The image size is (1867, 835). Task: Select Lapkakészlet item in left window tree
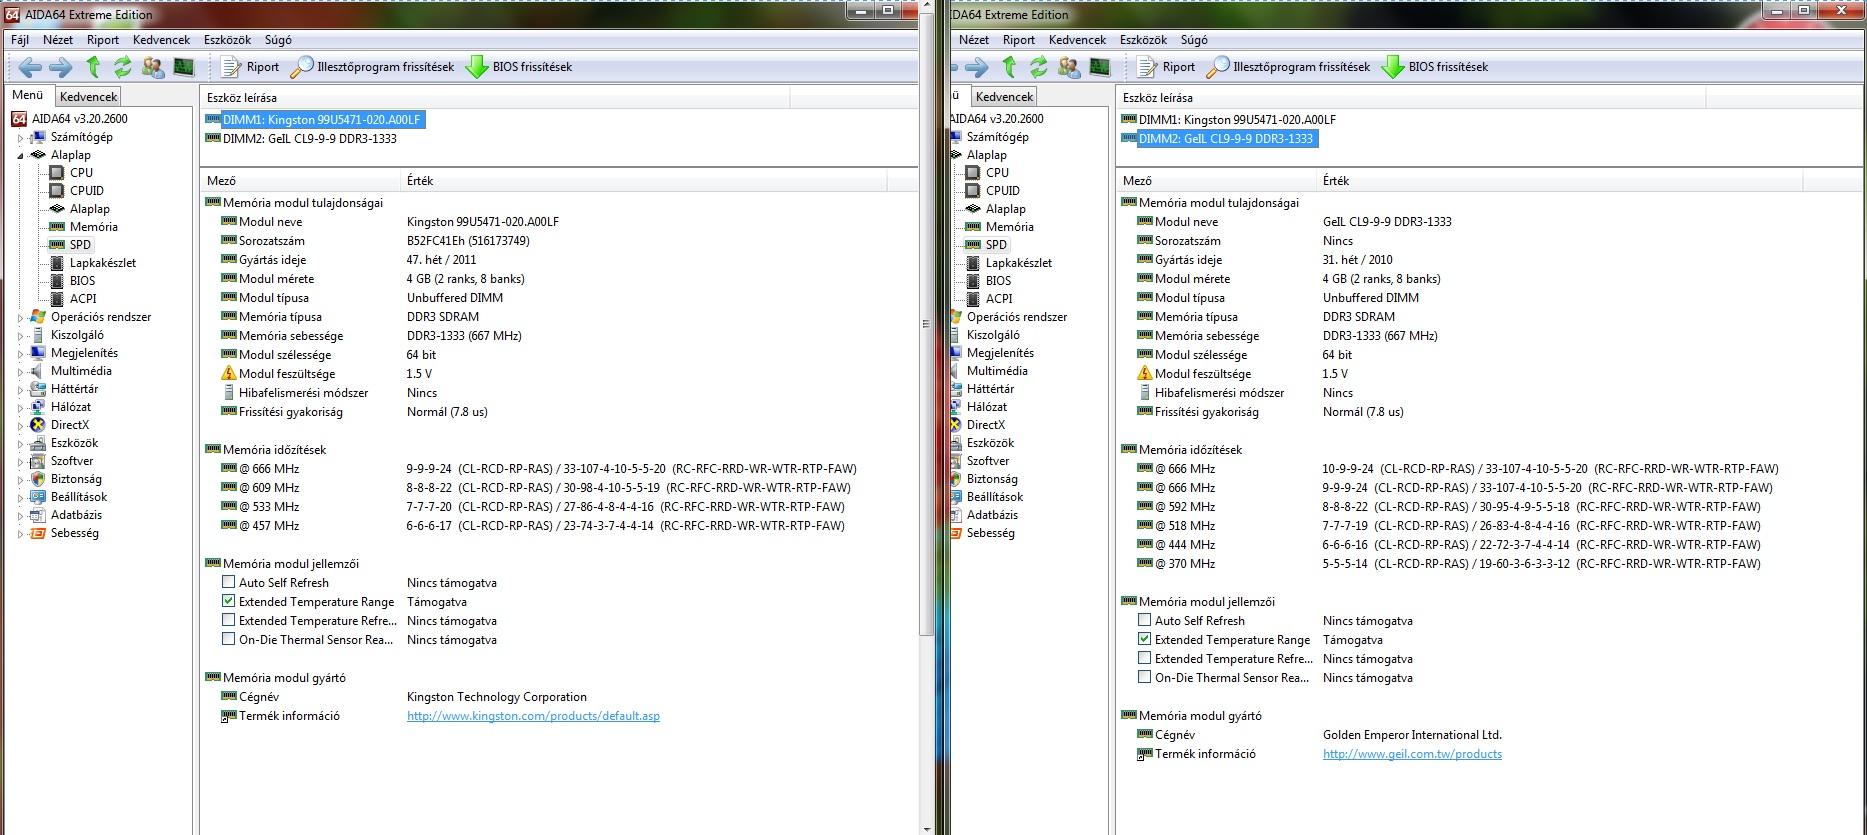point(102,263)
